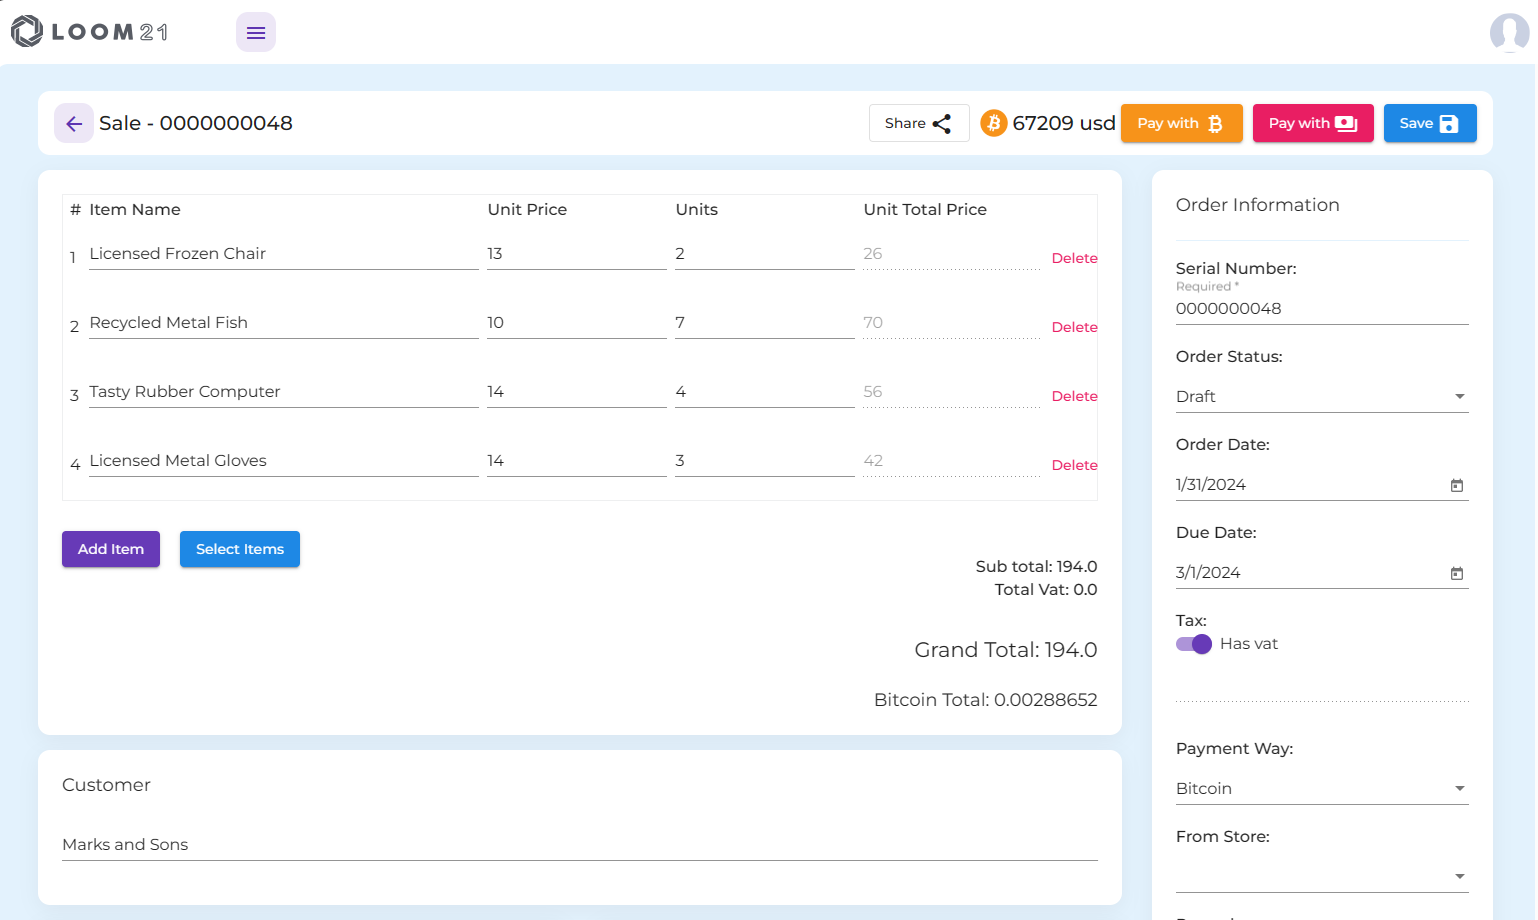
Task: Click the Unit Total Price column header
Action: pyautogui.click(x=925, y=210)
